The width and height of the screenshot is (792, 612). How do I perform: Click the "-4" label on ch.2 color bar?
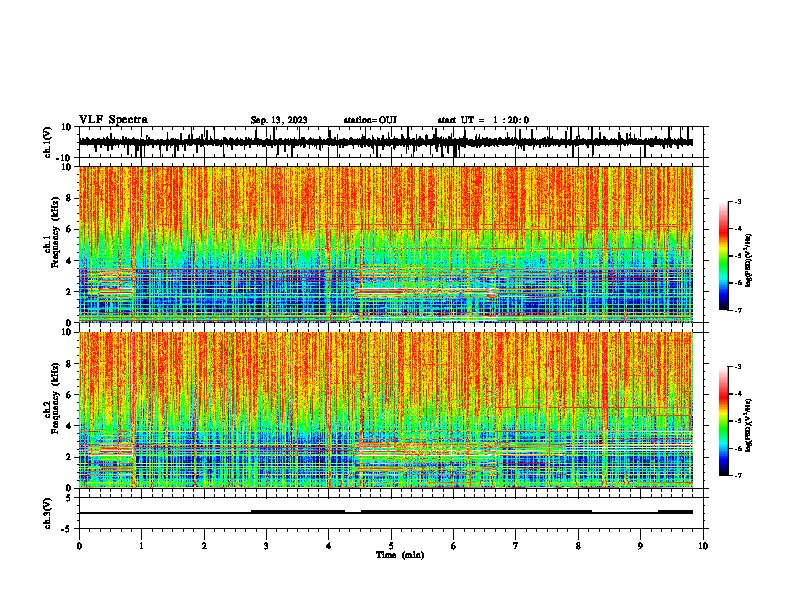coord(737,394)
